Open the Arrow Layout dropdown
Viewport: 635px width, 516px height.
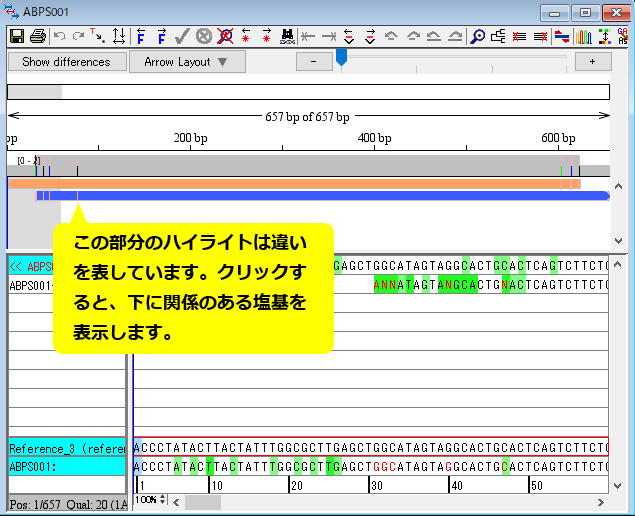(x=186, y=62)
